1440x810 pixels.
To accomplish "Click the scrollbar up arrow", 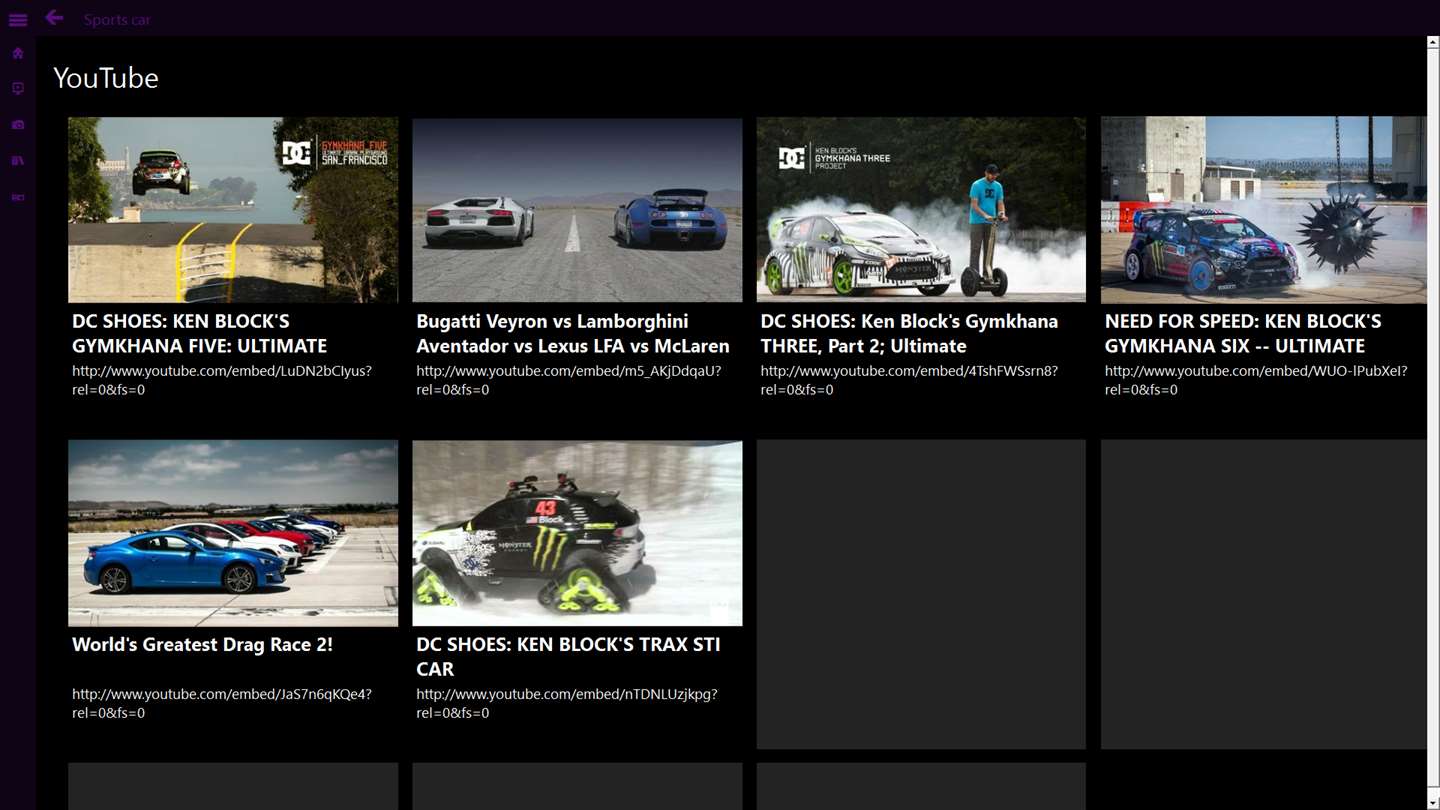I will point(1433,42).
